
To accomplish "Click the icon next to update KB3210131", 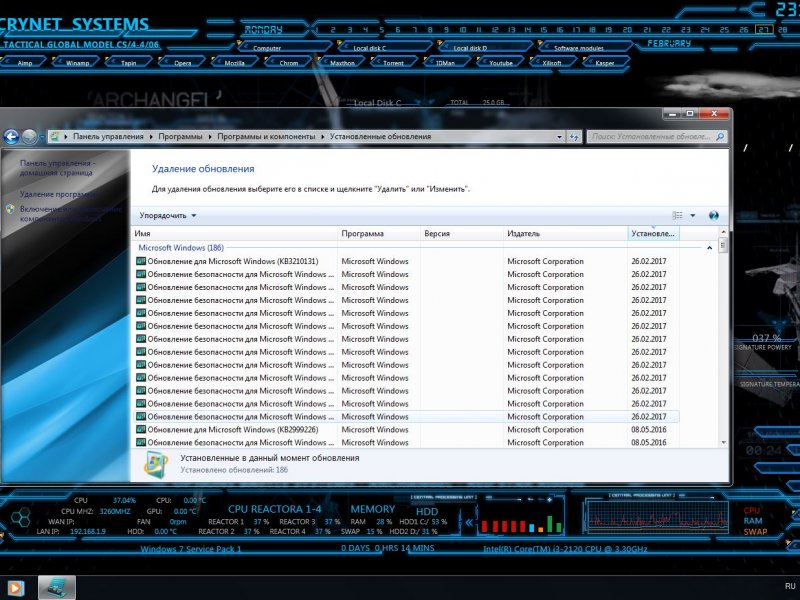I will (141, 261).
